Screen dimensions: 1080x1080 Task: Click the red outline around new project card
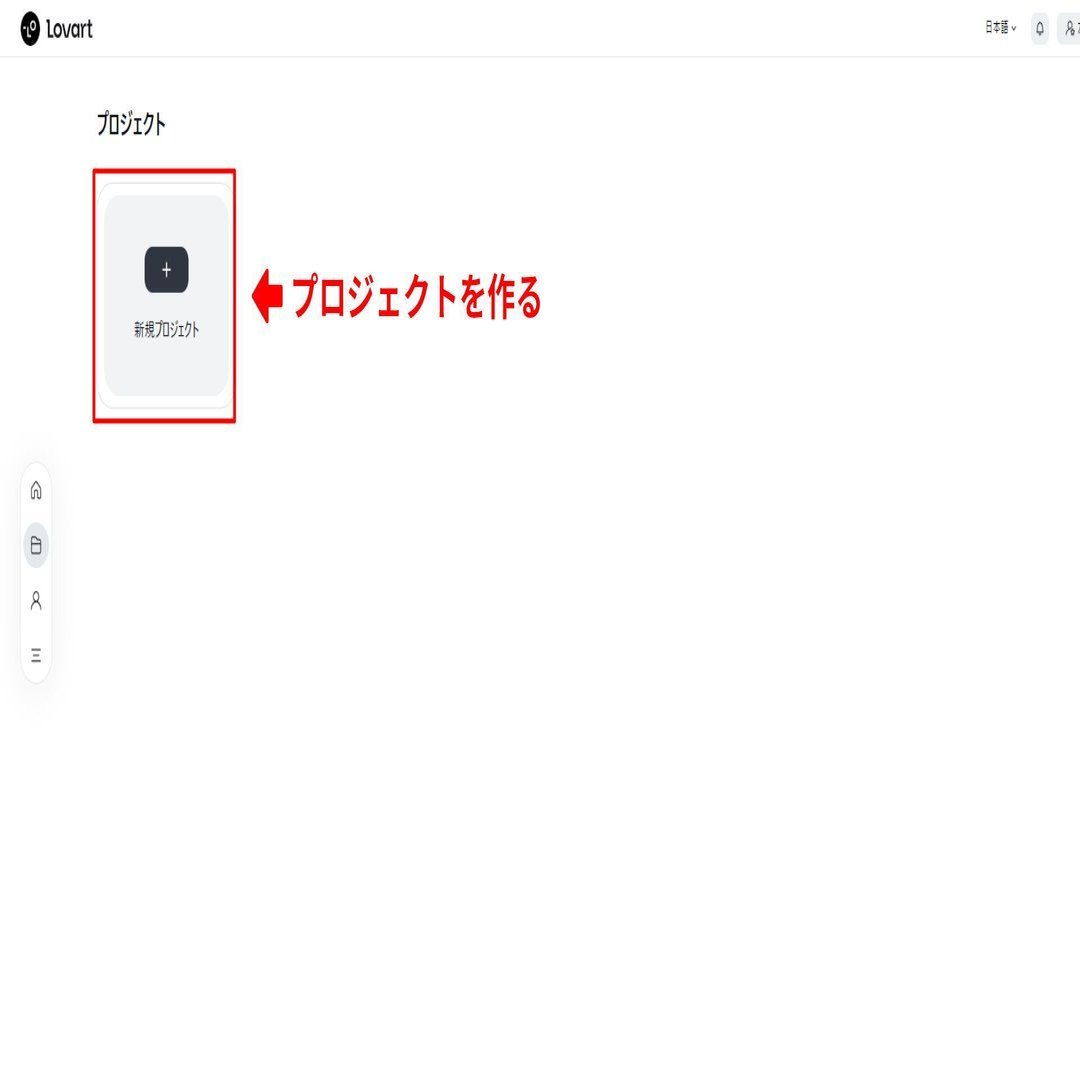(x=164, y=171)
